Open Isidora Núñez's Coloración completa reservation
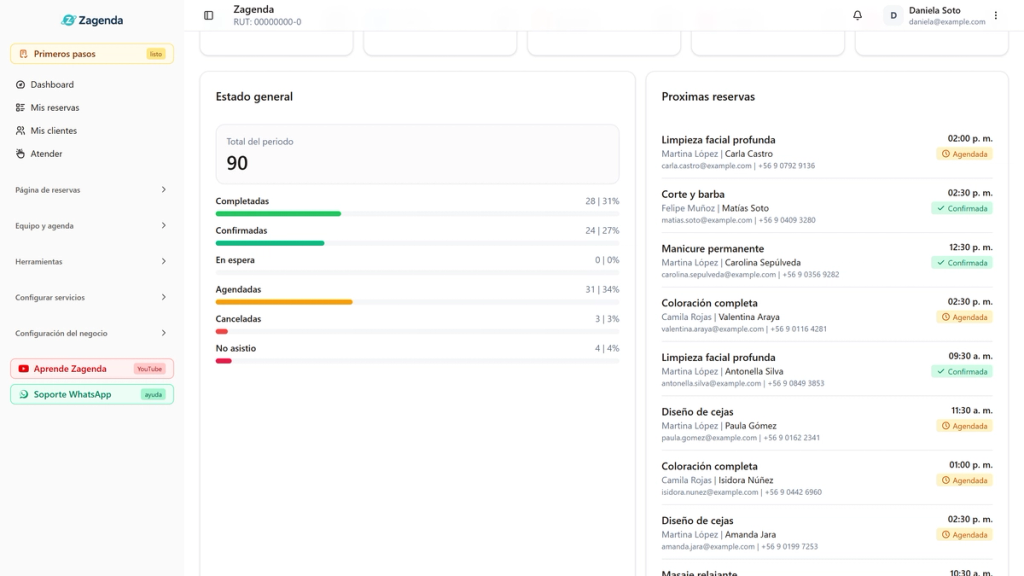1024x576 pixels. (x=827, y=479)
